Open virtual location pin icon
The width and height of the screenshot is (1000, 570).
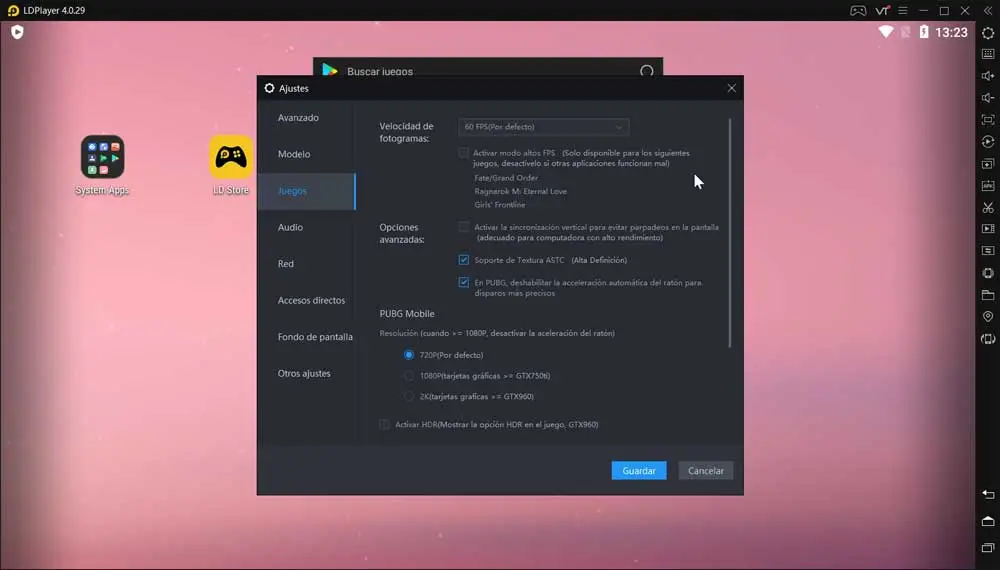pyautogui.click(x=988, y=316)
